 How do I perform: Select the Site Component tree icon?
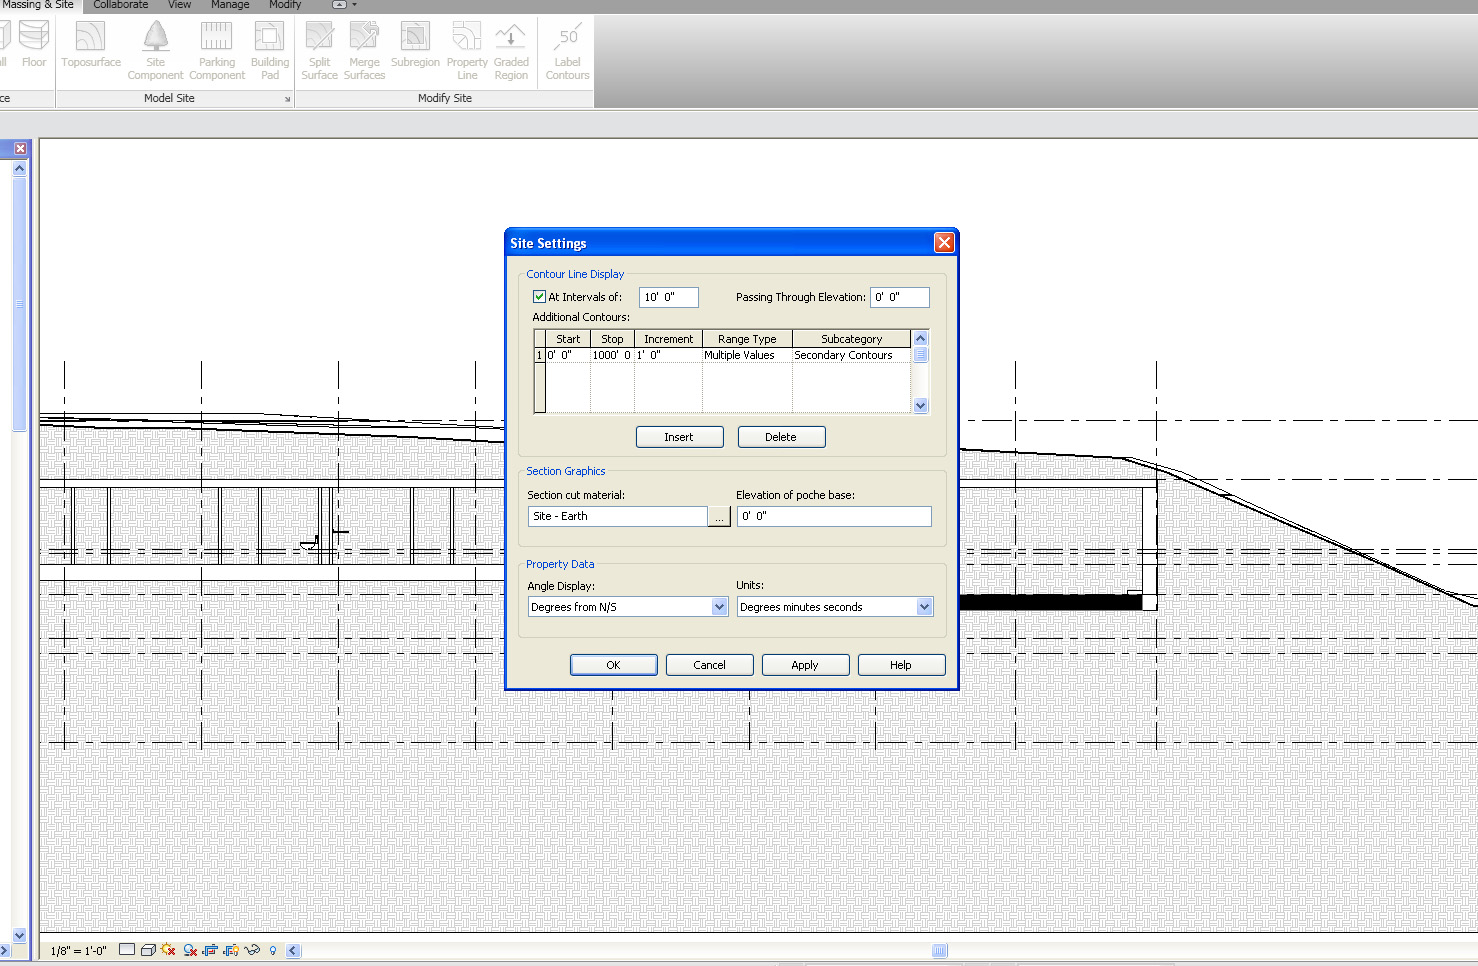pyautogui.click(x=155, y=38)
